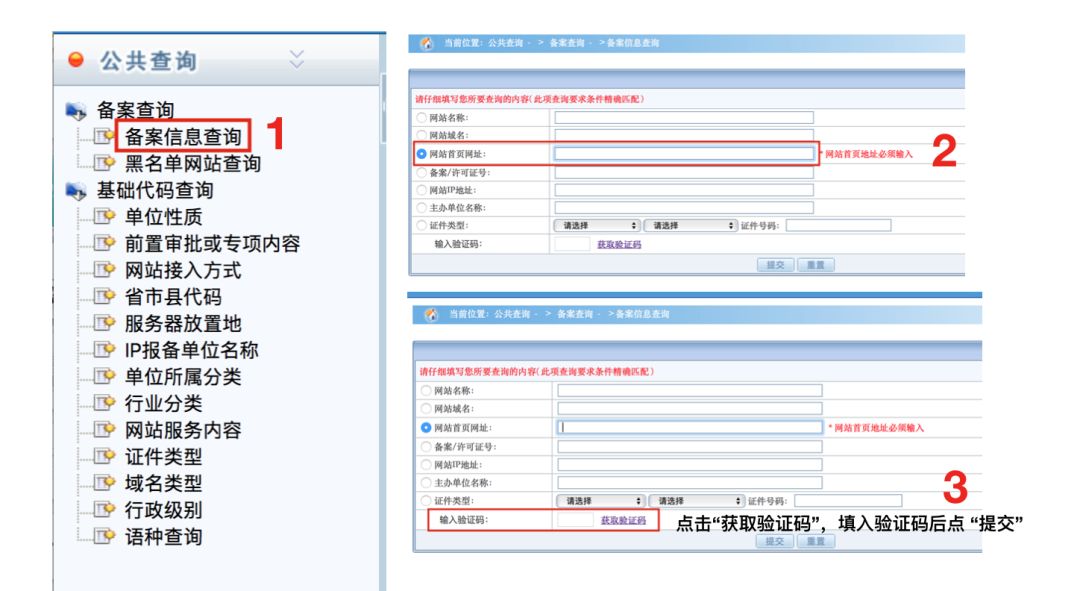This screenshot has height=591, width=1080.
Task: Focus 输入验证码 box in the lower form
Action: 575,520
